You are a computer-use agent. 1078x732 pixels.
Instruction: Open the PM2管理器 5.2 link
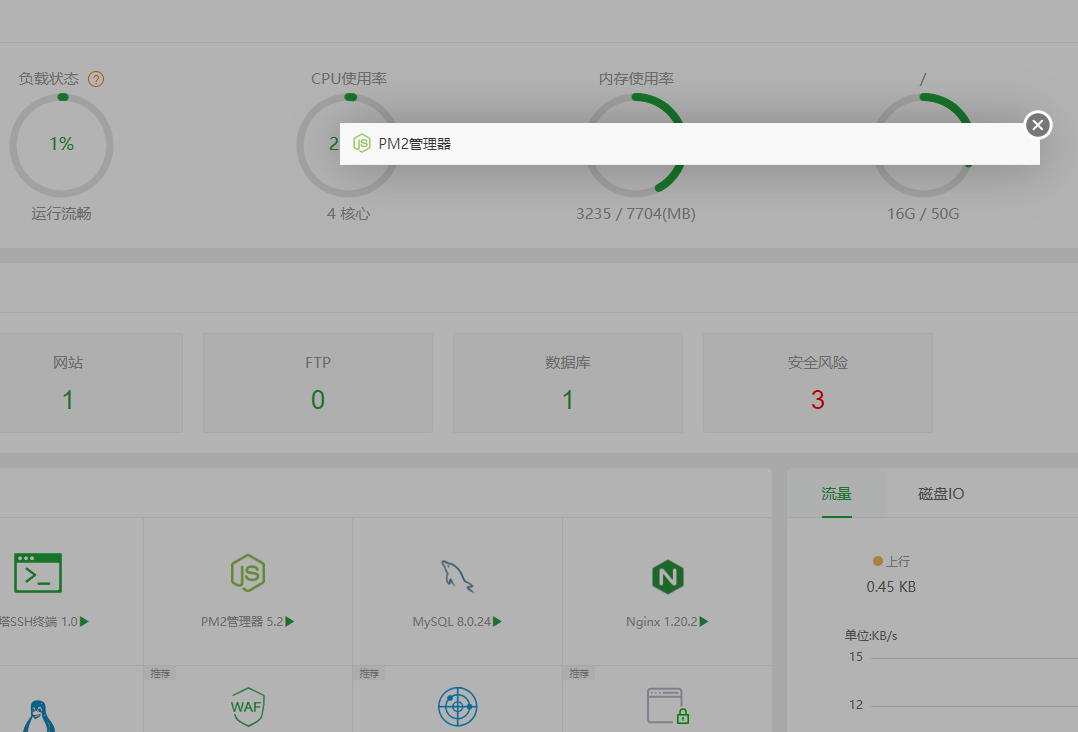(x=242, y=621)
